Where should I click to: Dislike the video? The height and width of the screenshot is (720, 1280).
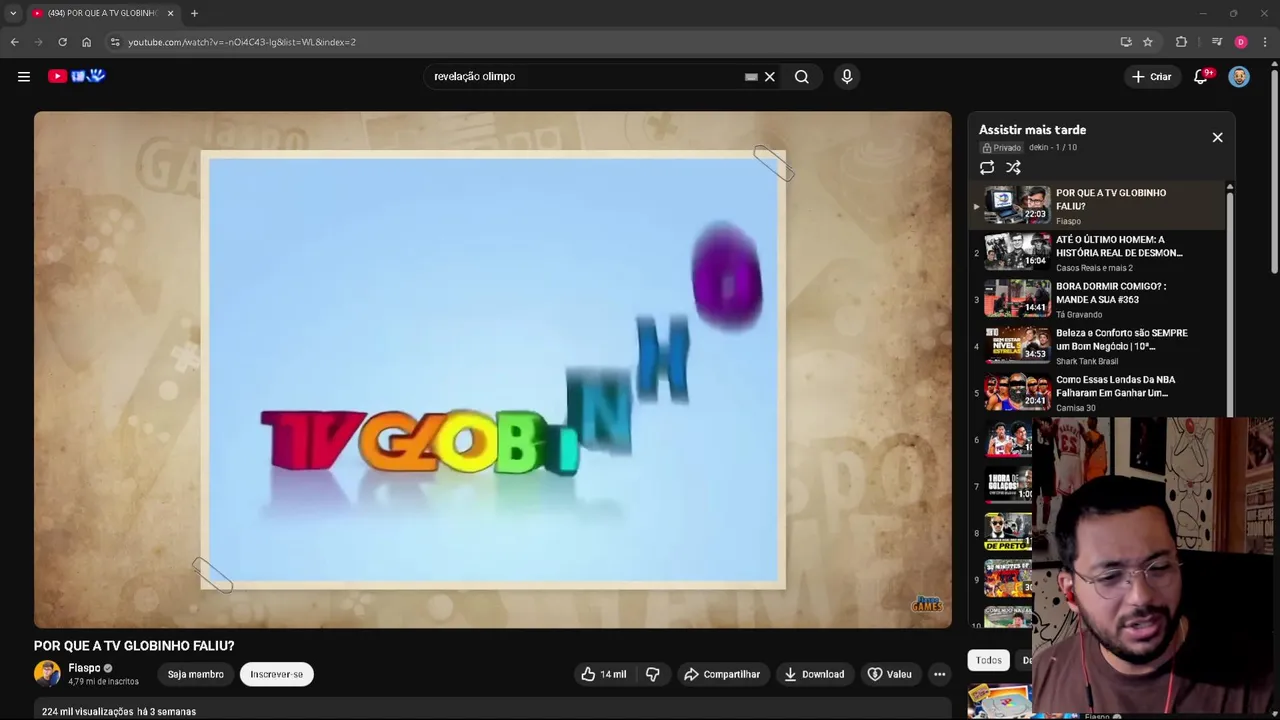pyautogui.click(x=652, y=674)
